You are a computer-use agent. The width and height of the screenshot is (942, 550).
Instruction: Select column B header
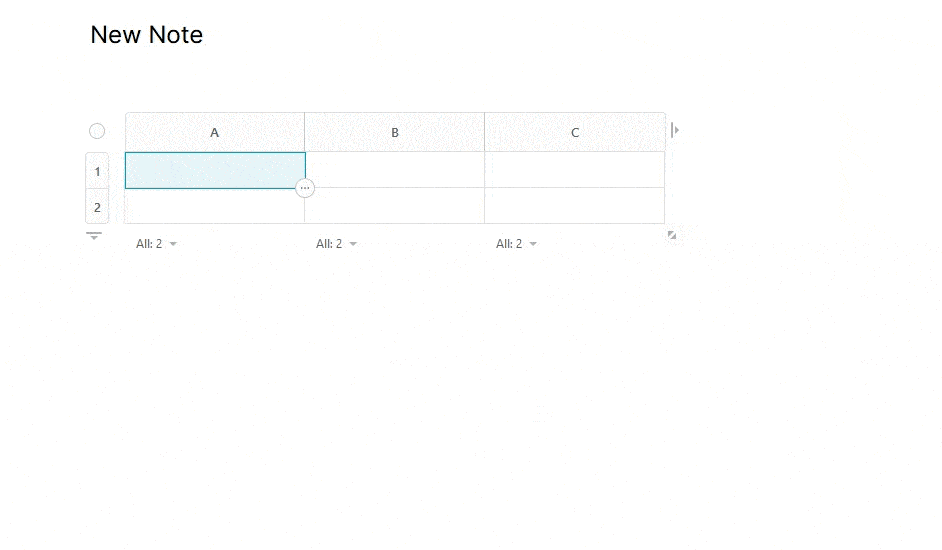point(395,132)
